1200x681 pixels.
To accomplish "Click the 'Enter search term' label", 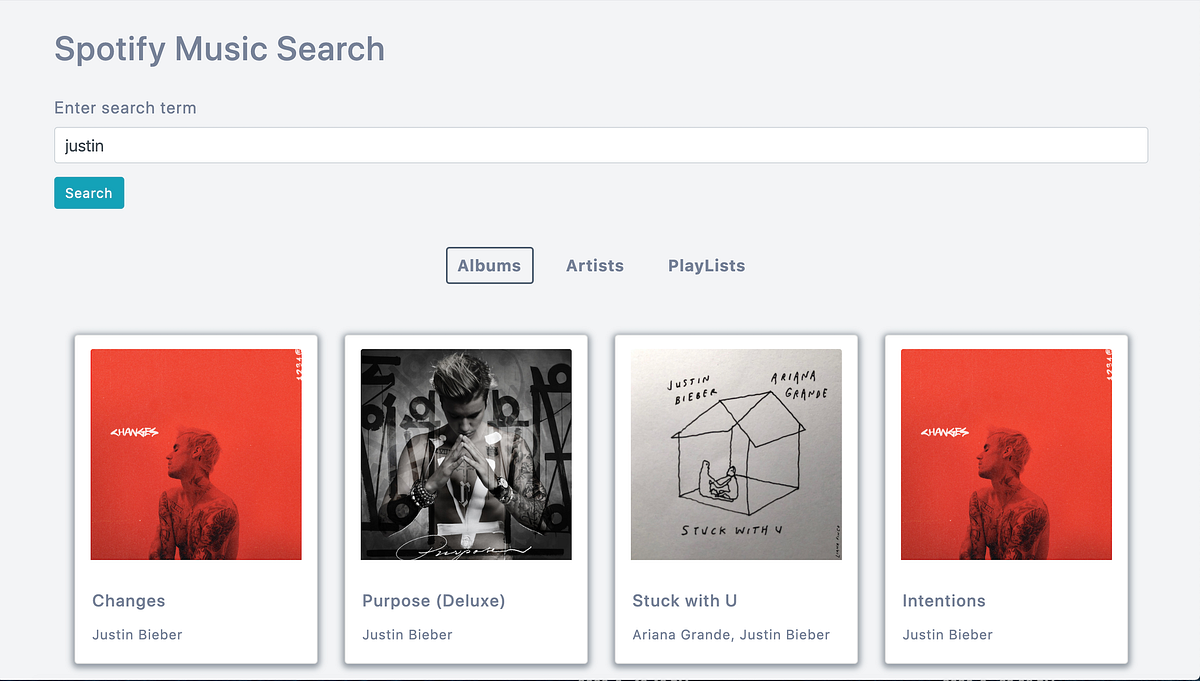I will pyautogui.click(x=125, y=107).
